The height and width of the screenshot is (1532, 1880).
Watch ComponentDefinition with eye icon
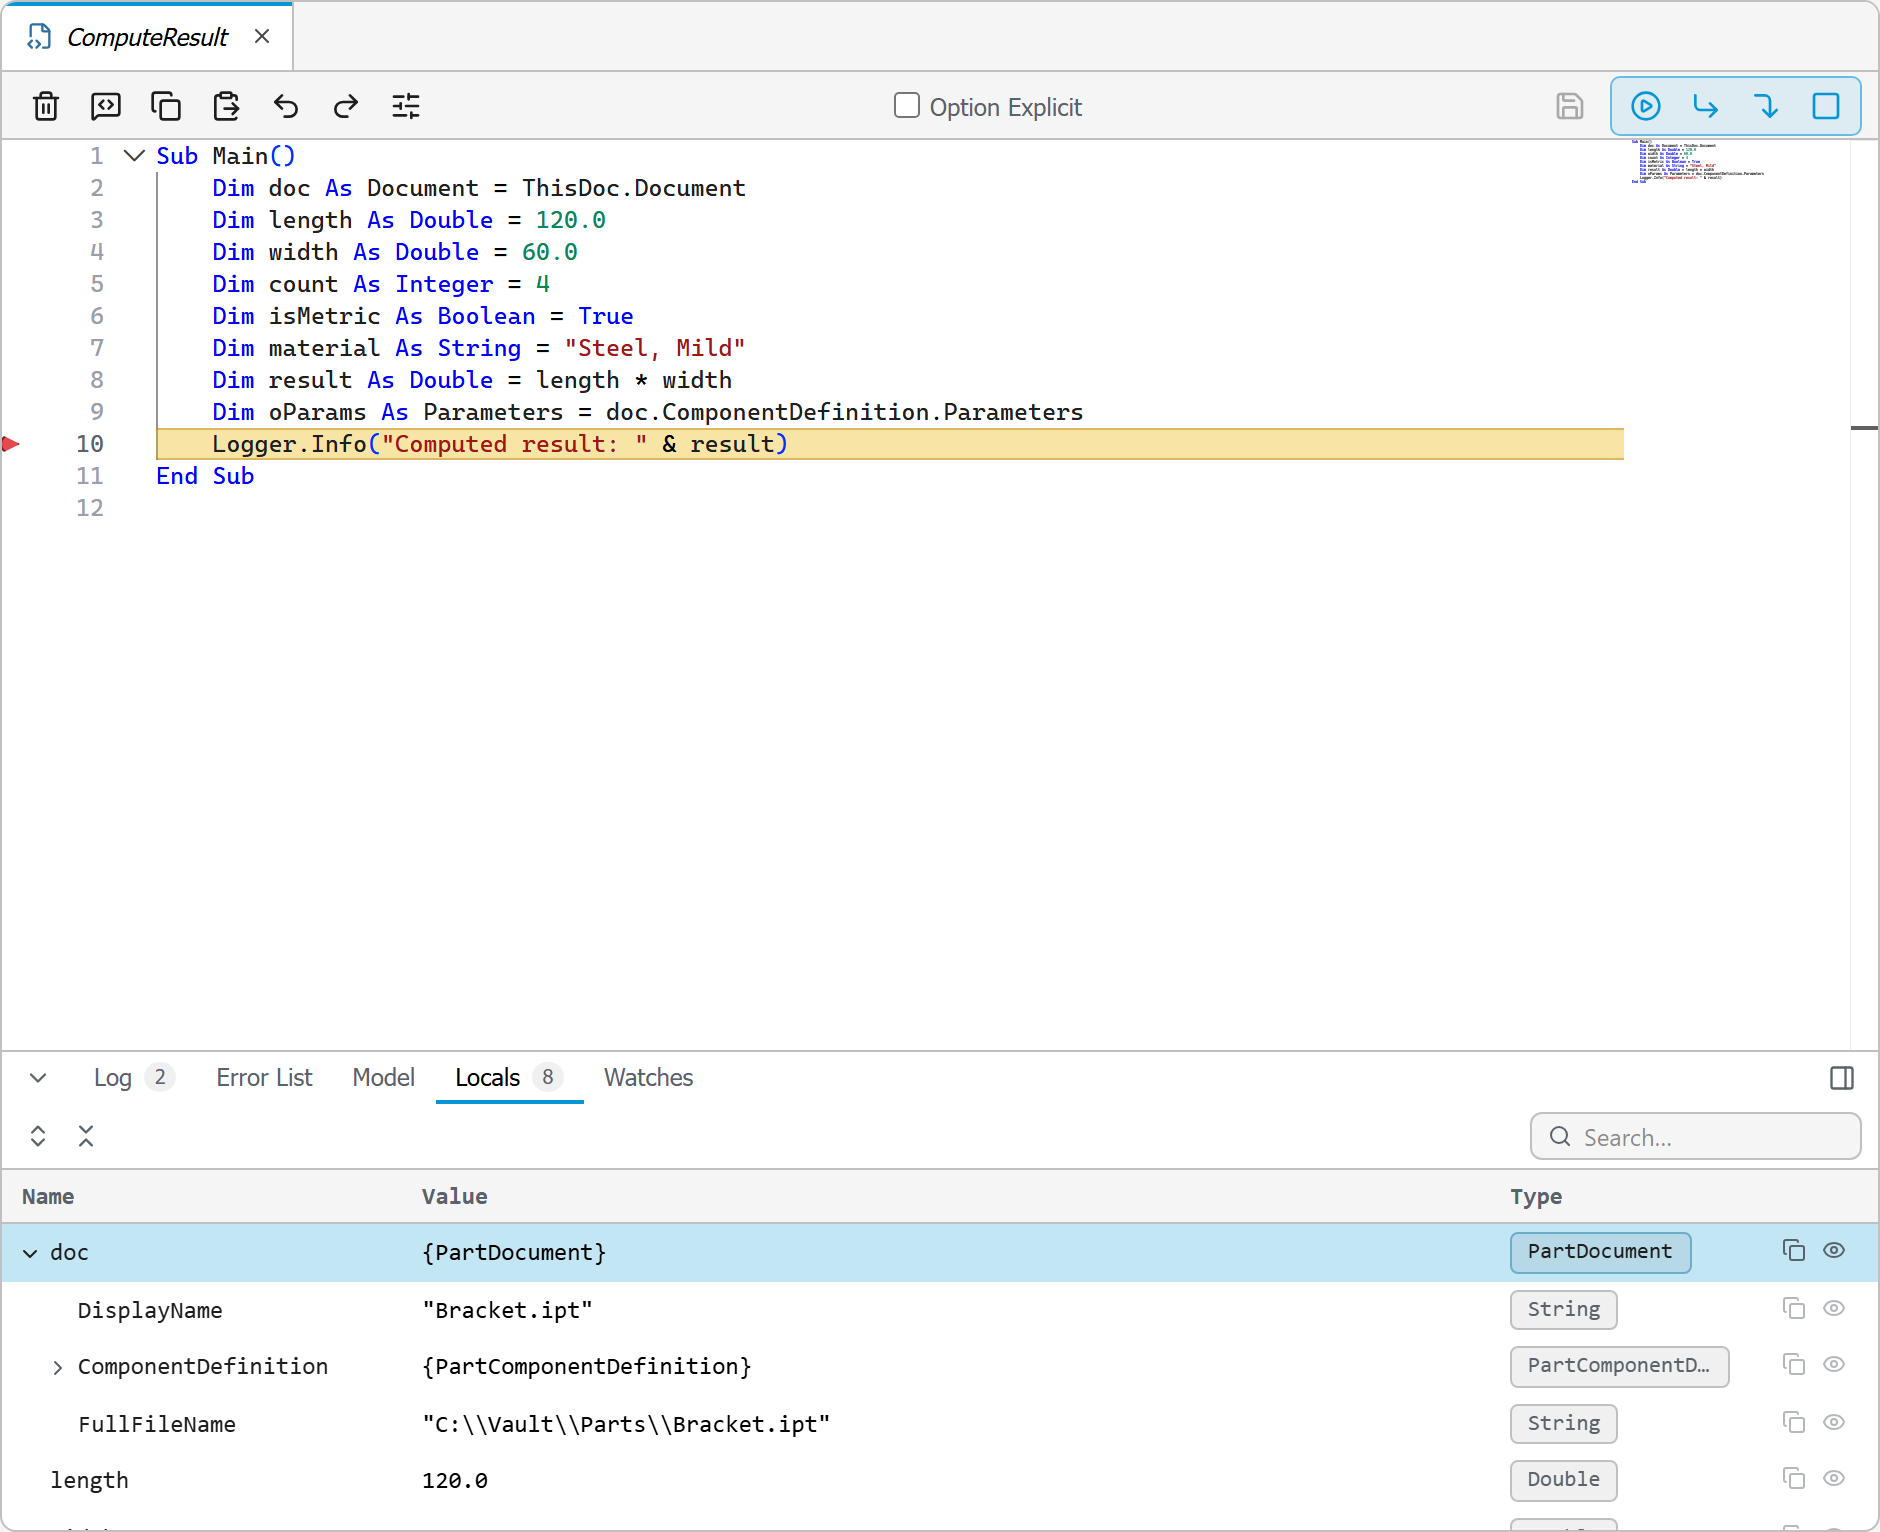click(x=1834, y=1365)
